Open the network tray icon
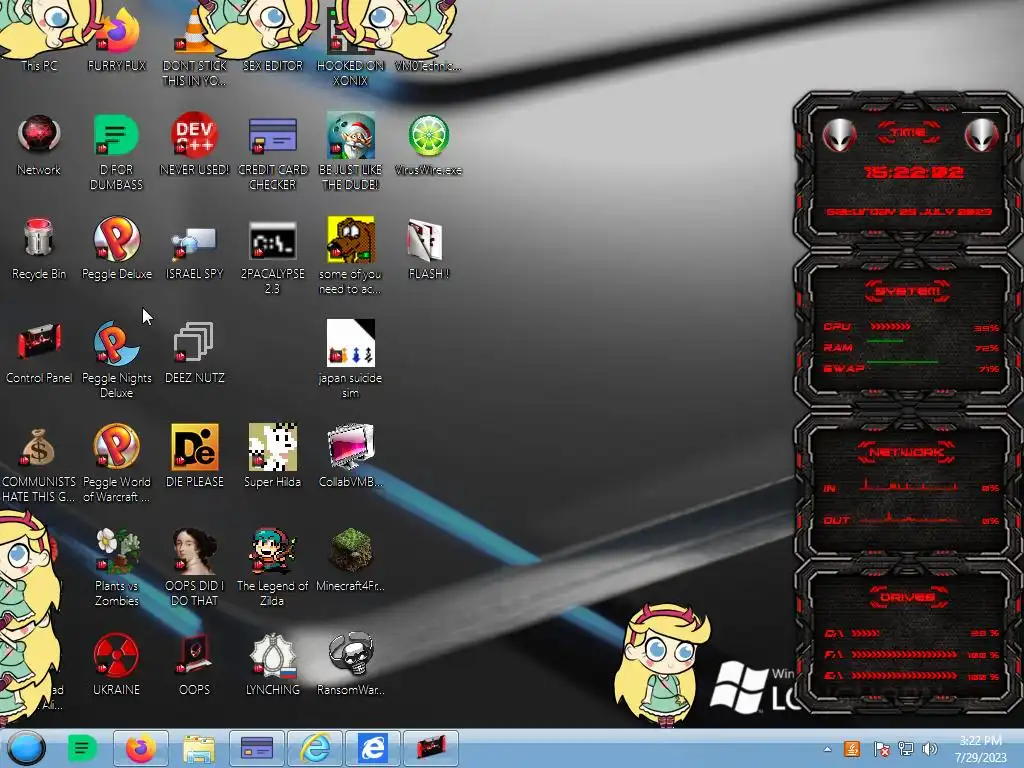Image resolution: width=1024 pixels, height=768 pixels. [x=906, y=749]
